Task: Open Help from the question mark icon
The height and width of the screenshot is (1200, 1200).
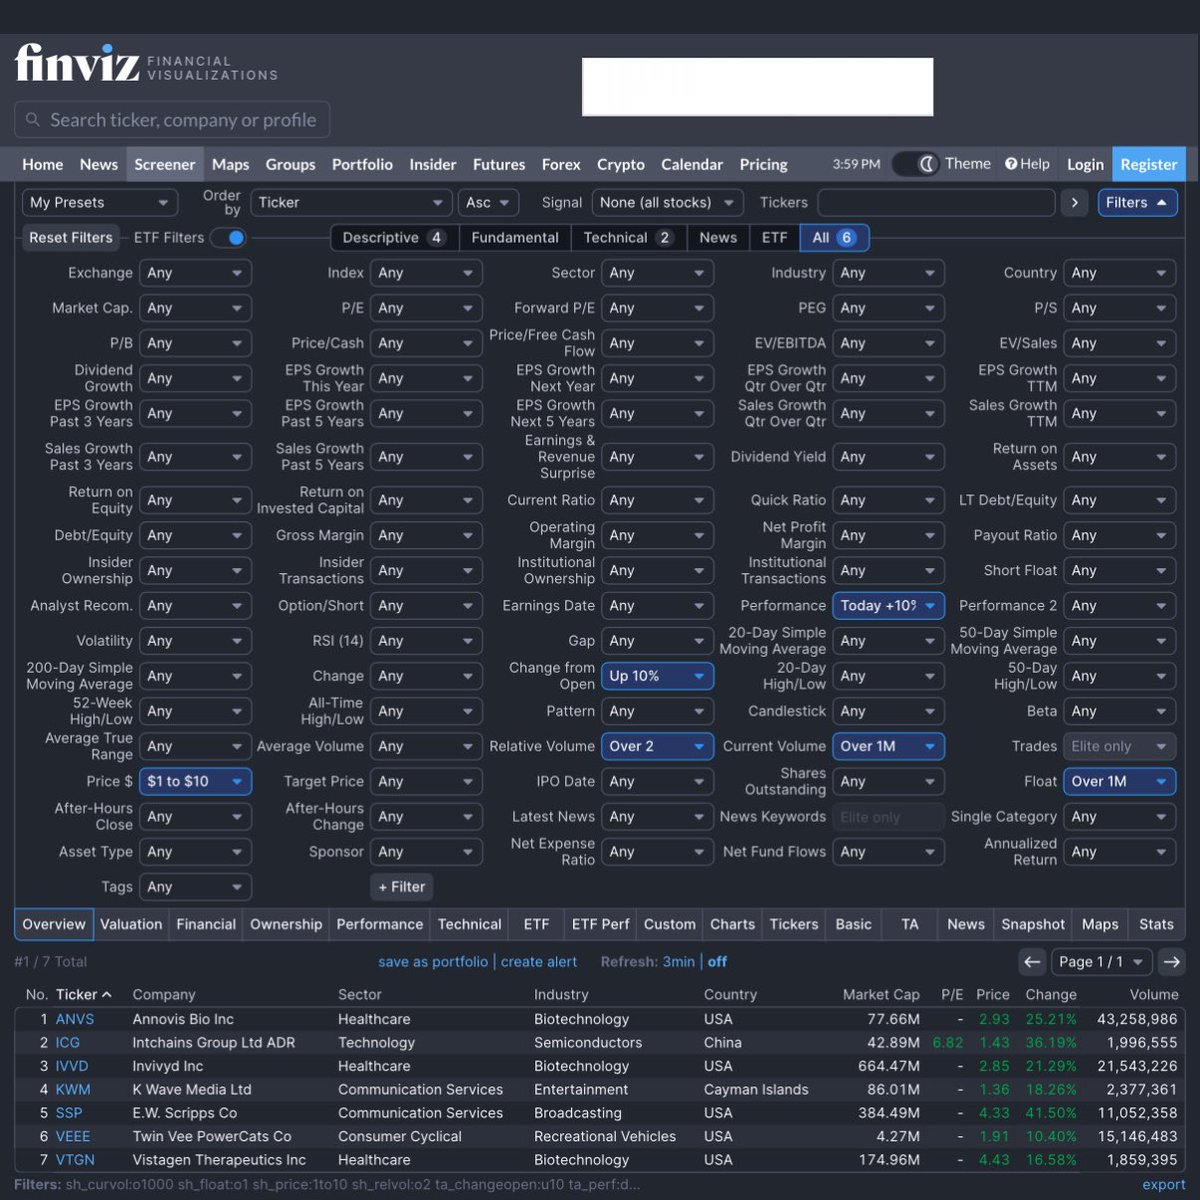Action: (x=1027, y=164)
